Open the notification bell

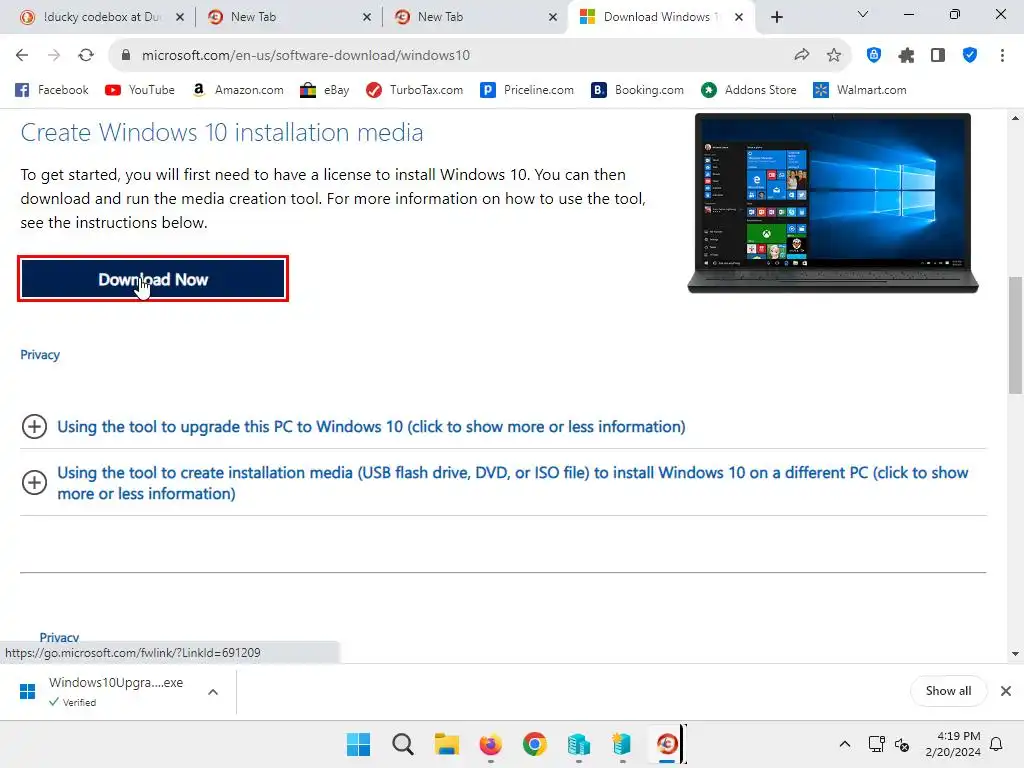(x=996, y=744)
